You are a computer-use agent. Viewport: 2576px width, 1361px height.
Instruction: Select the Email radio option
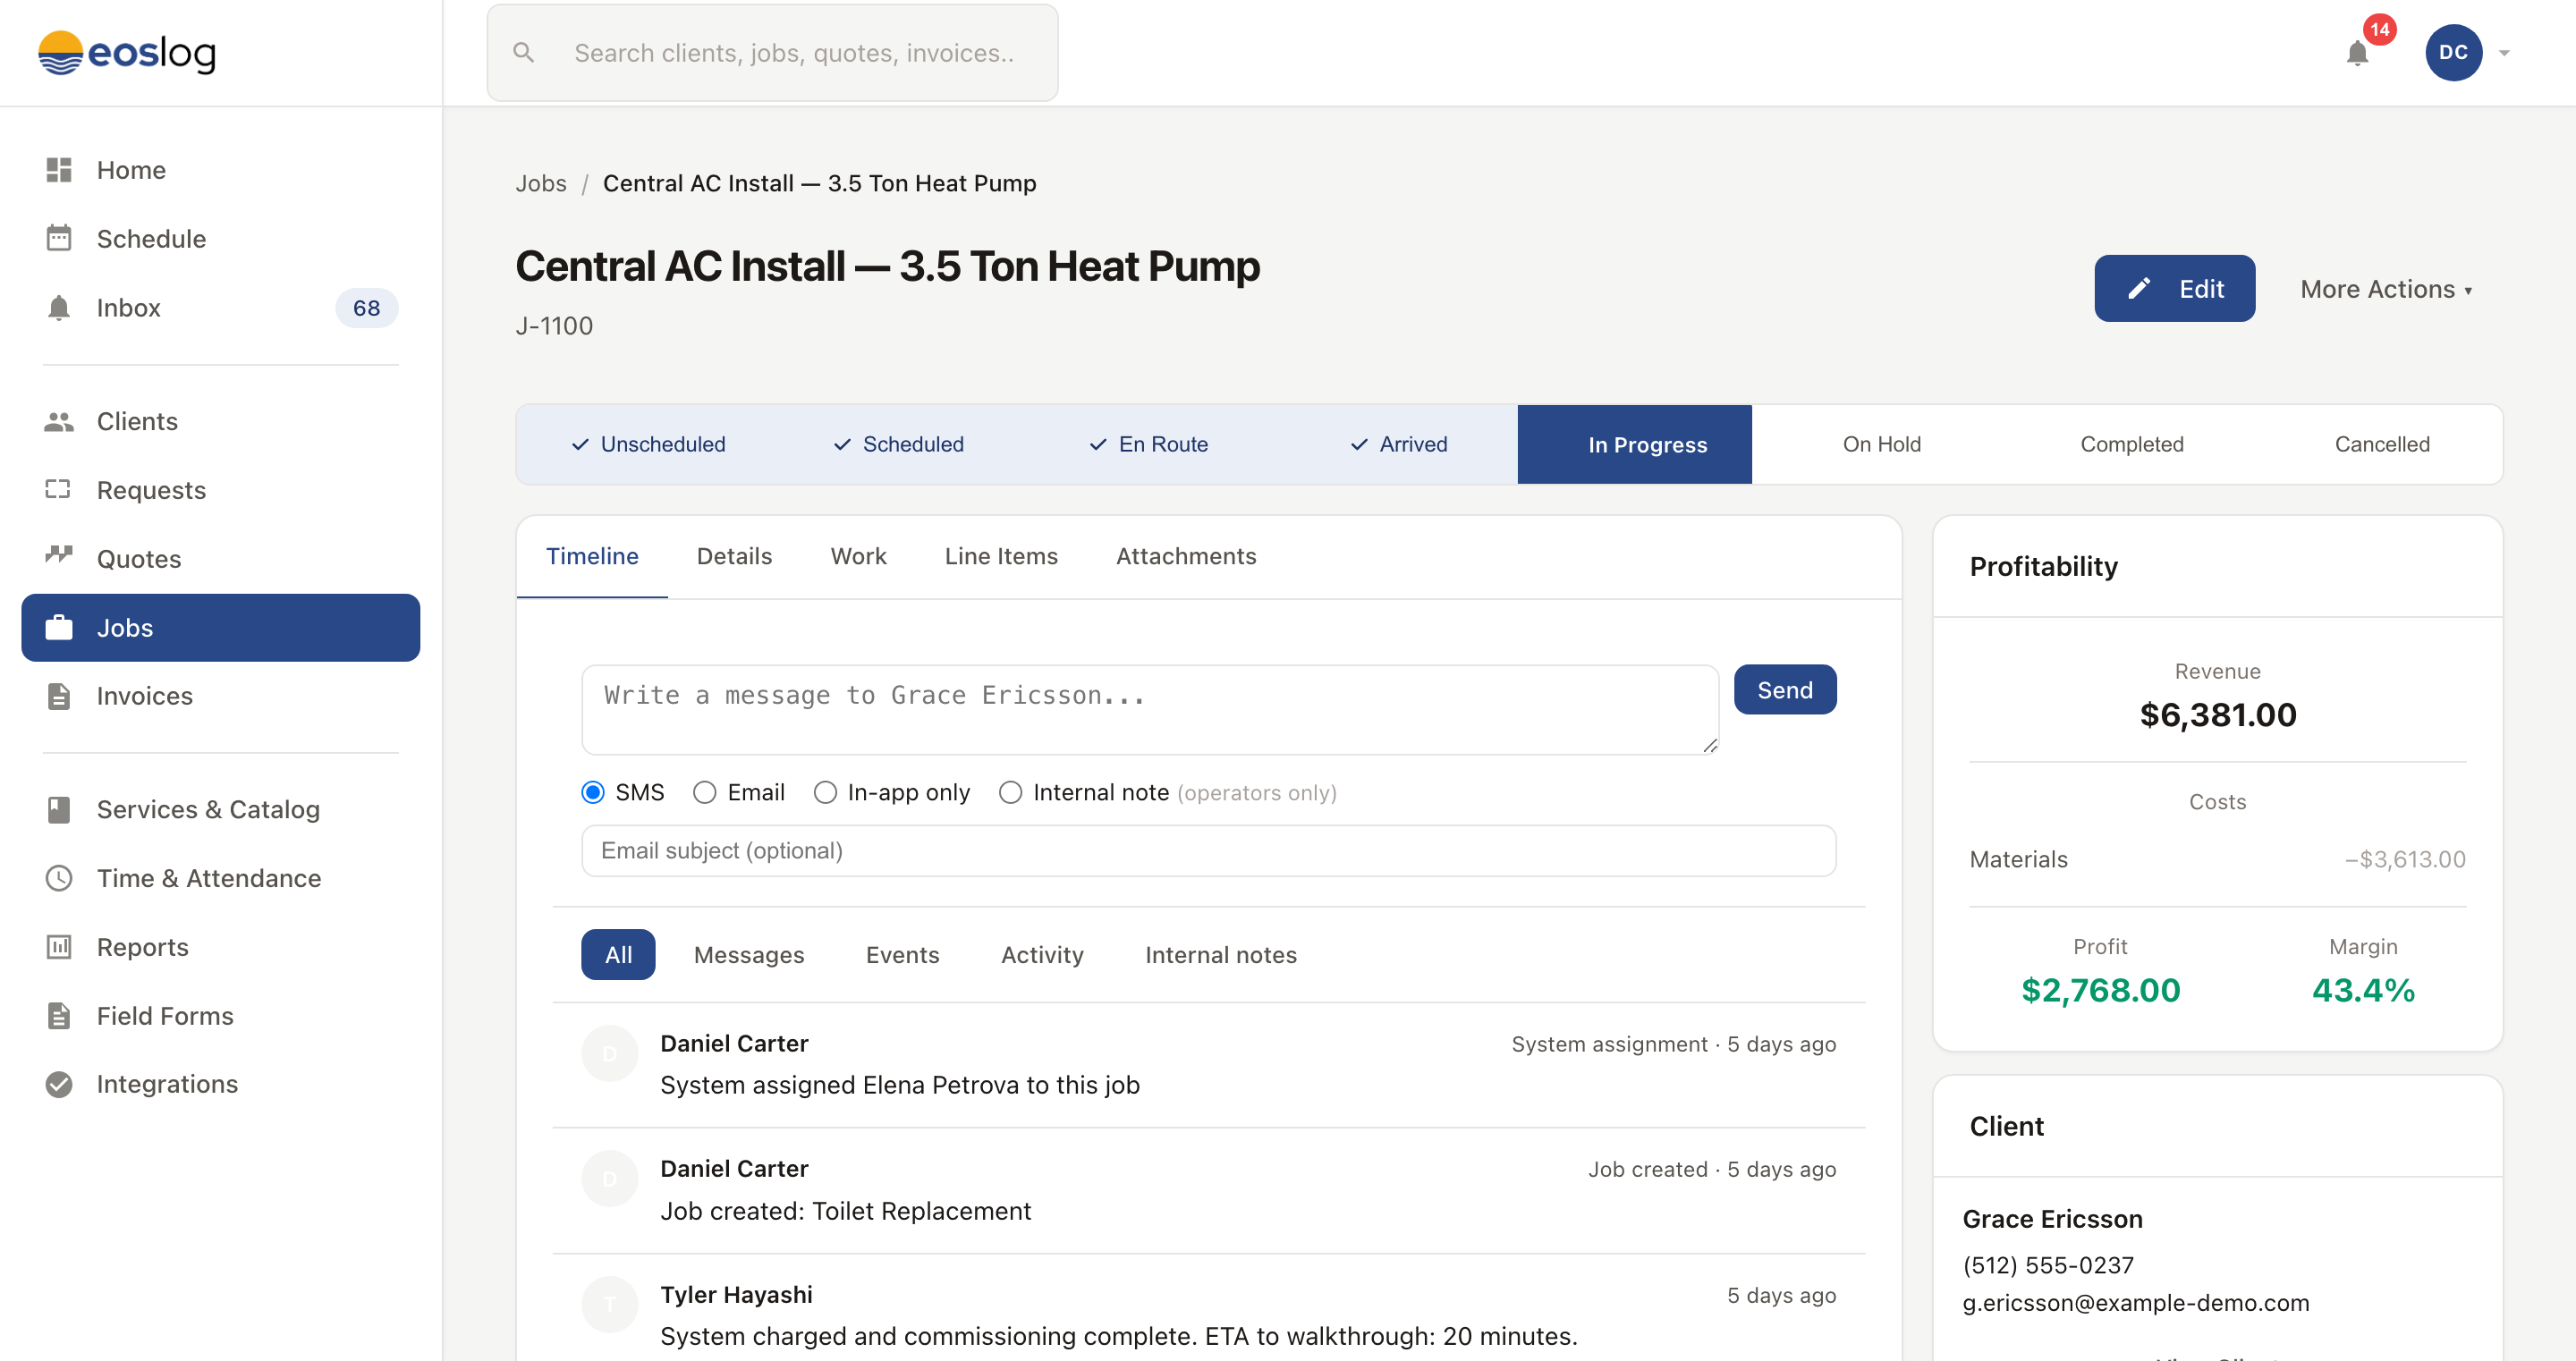click(x=705, y=793)
